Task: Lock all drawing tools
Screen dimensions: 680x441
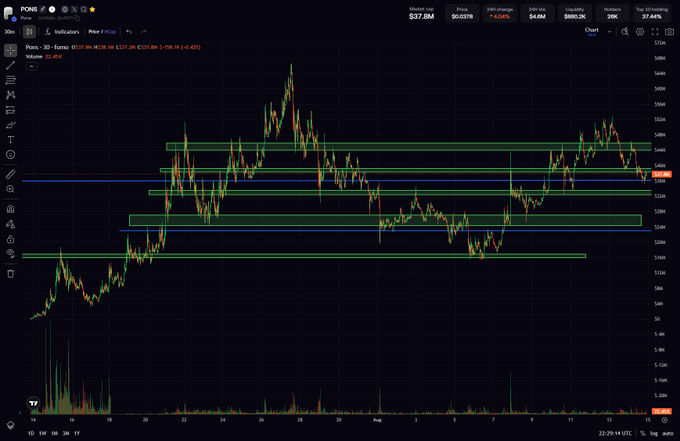Action: point(11,239)
